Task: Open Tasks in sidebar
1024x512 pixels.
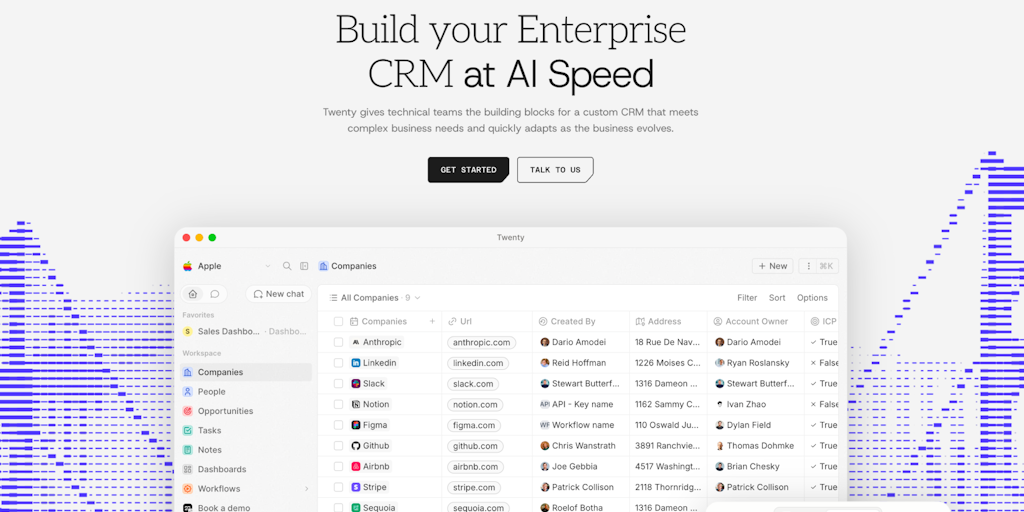Action: click(x=246, y=430)
